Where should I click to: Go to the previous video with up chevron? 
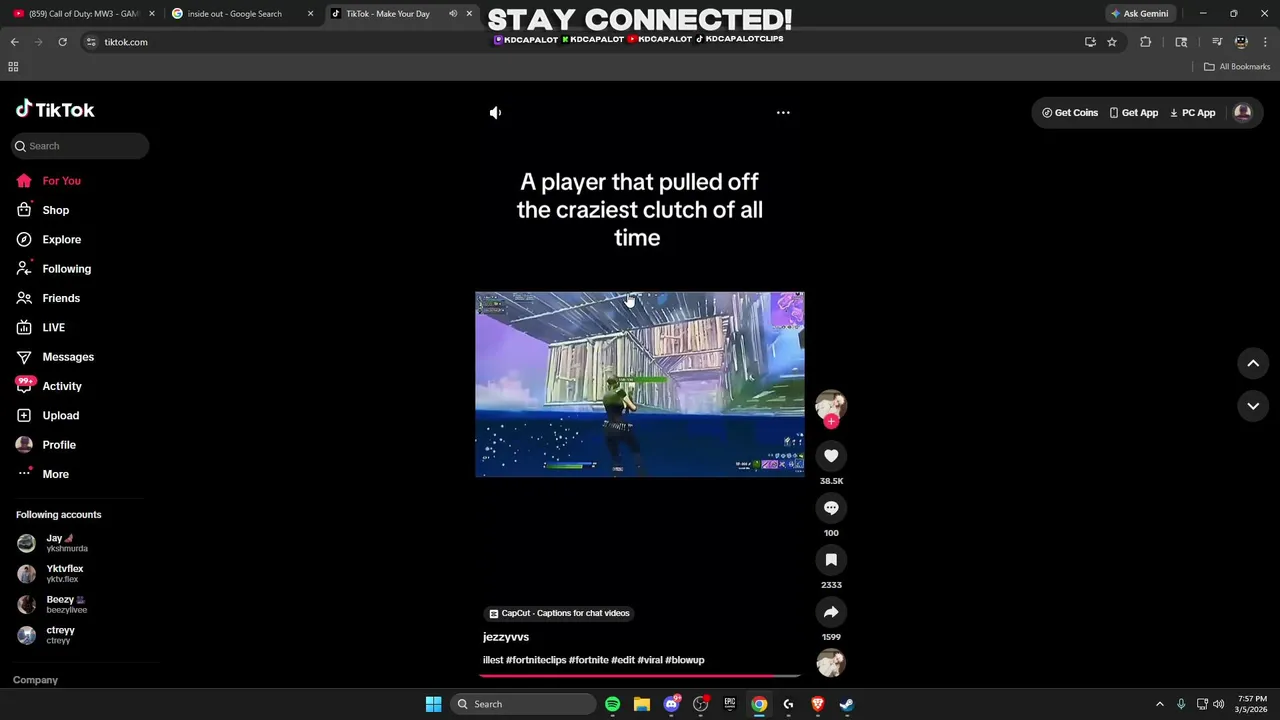click(1253, 364)
